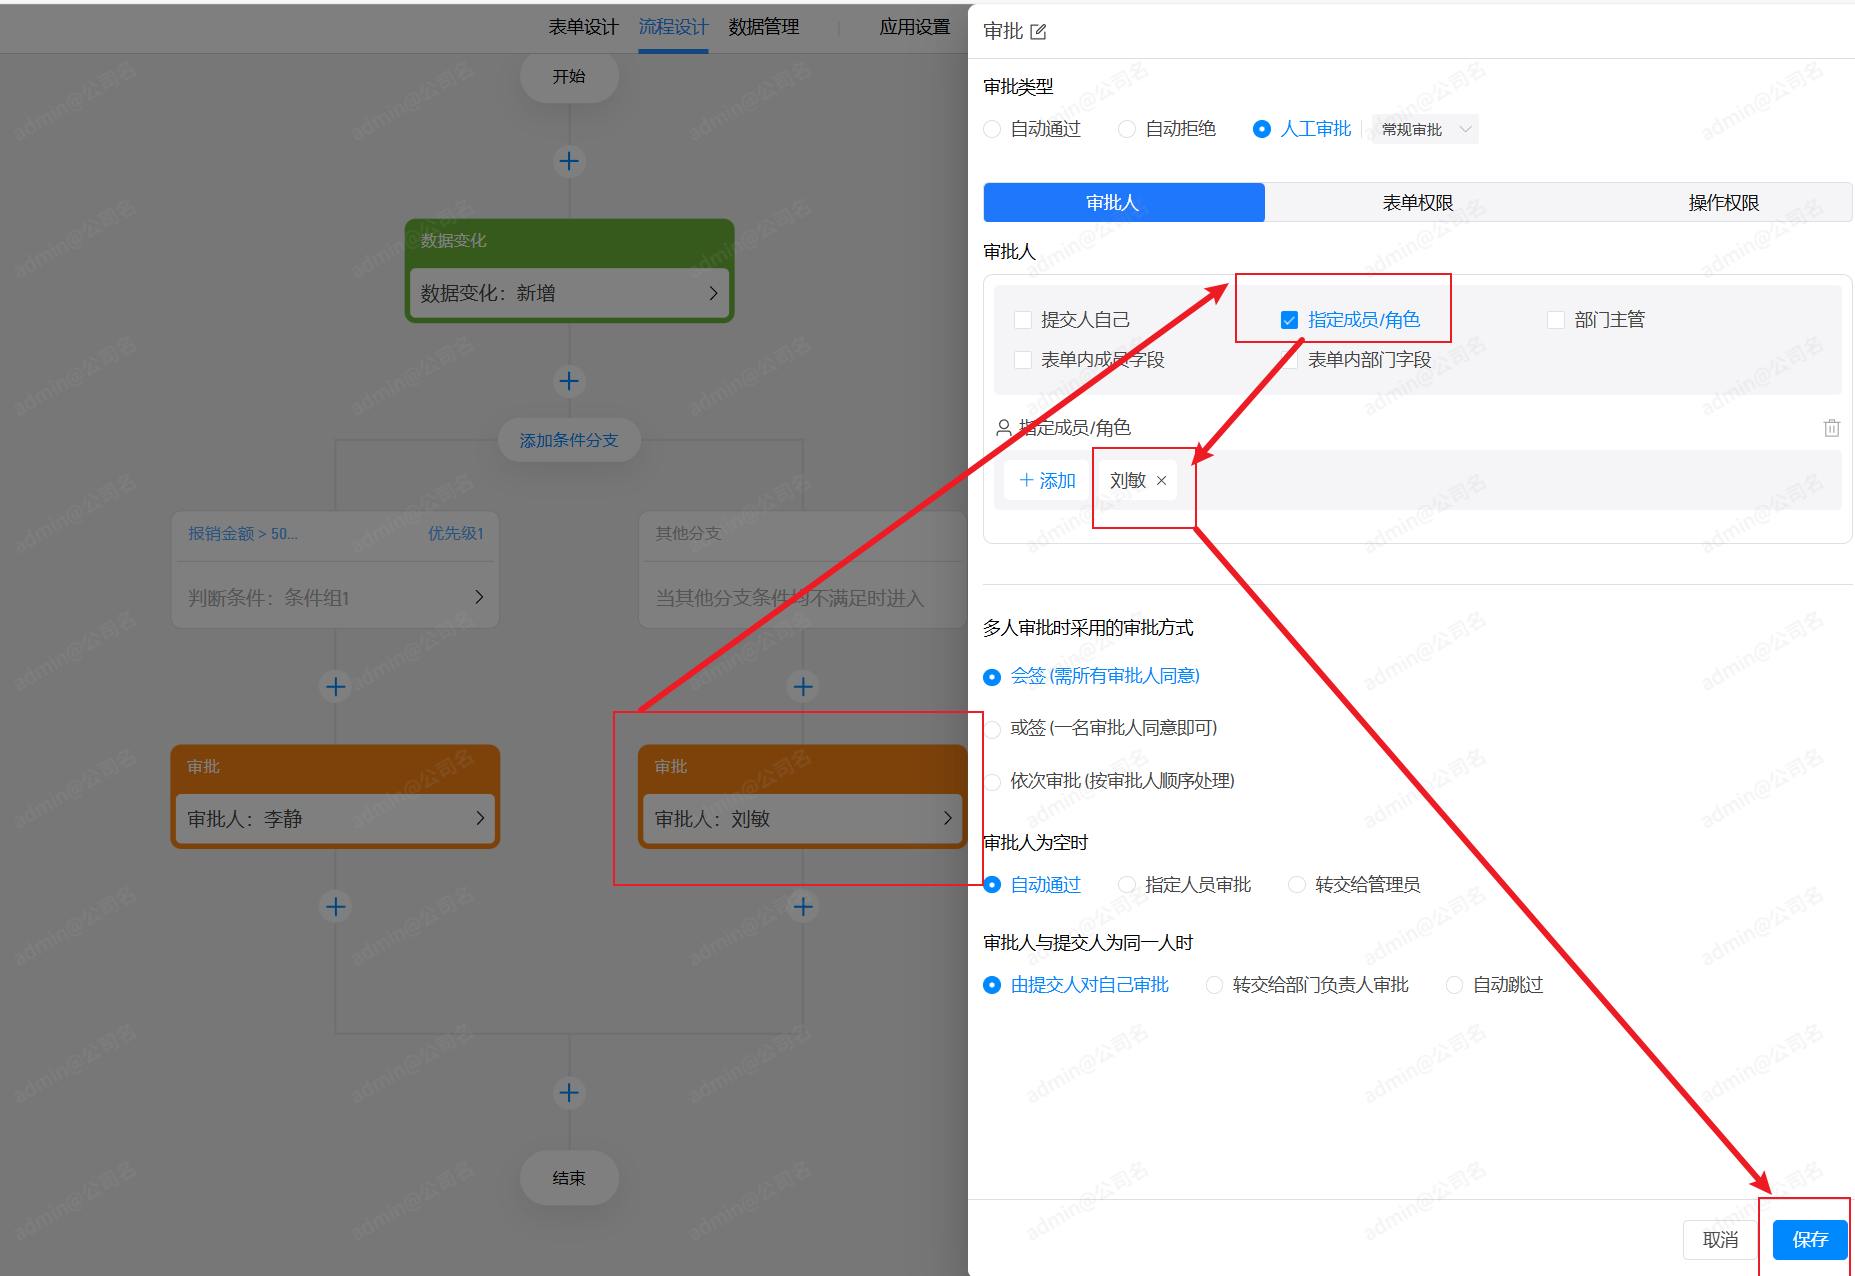
Task: Expand the 审批人：李静 node chevron
Action: point(480,818)
